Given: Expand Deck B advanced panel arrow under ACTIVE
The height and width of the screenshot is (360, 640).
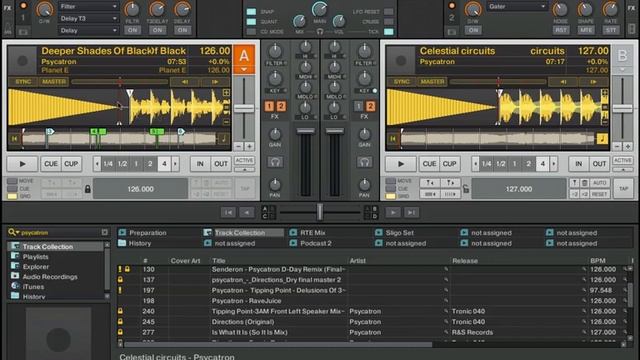Looking at the screenshot, I should point(623,169).
